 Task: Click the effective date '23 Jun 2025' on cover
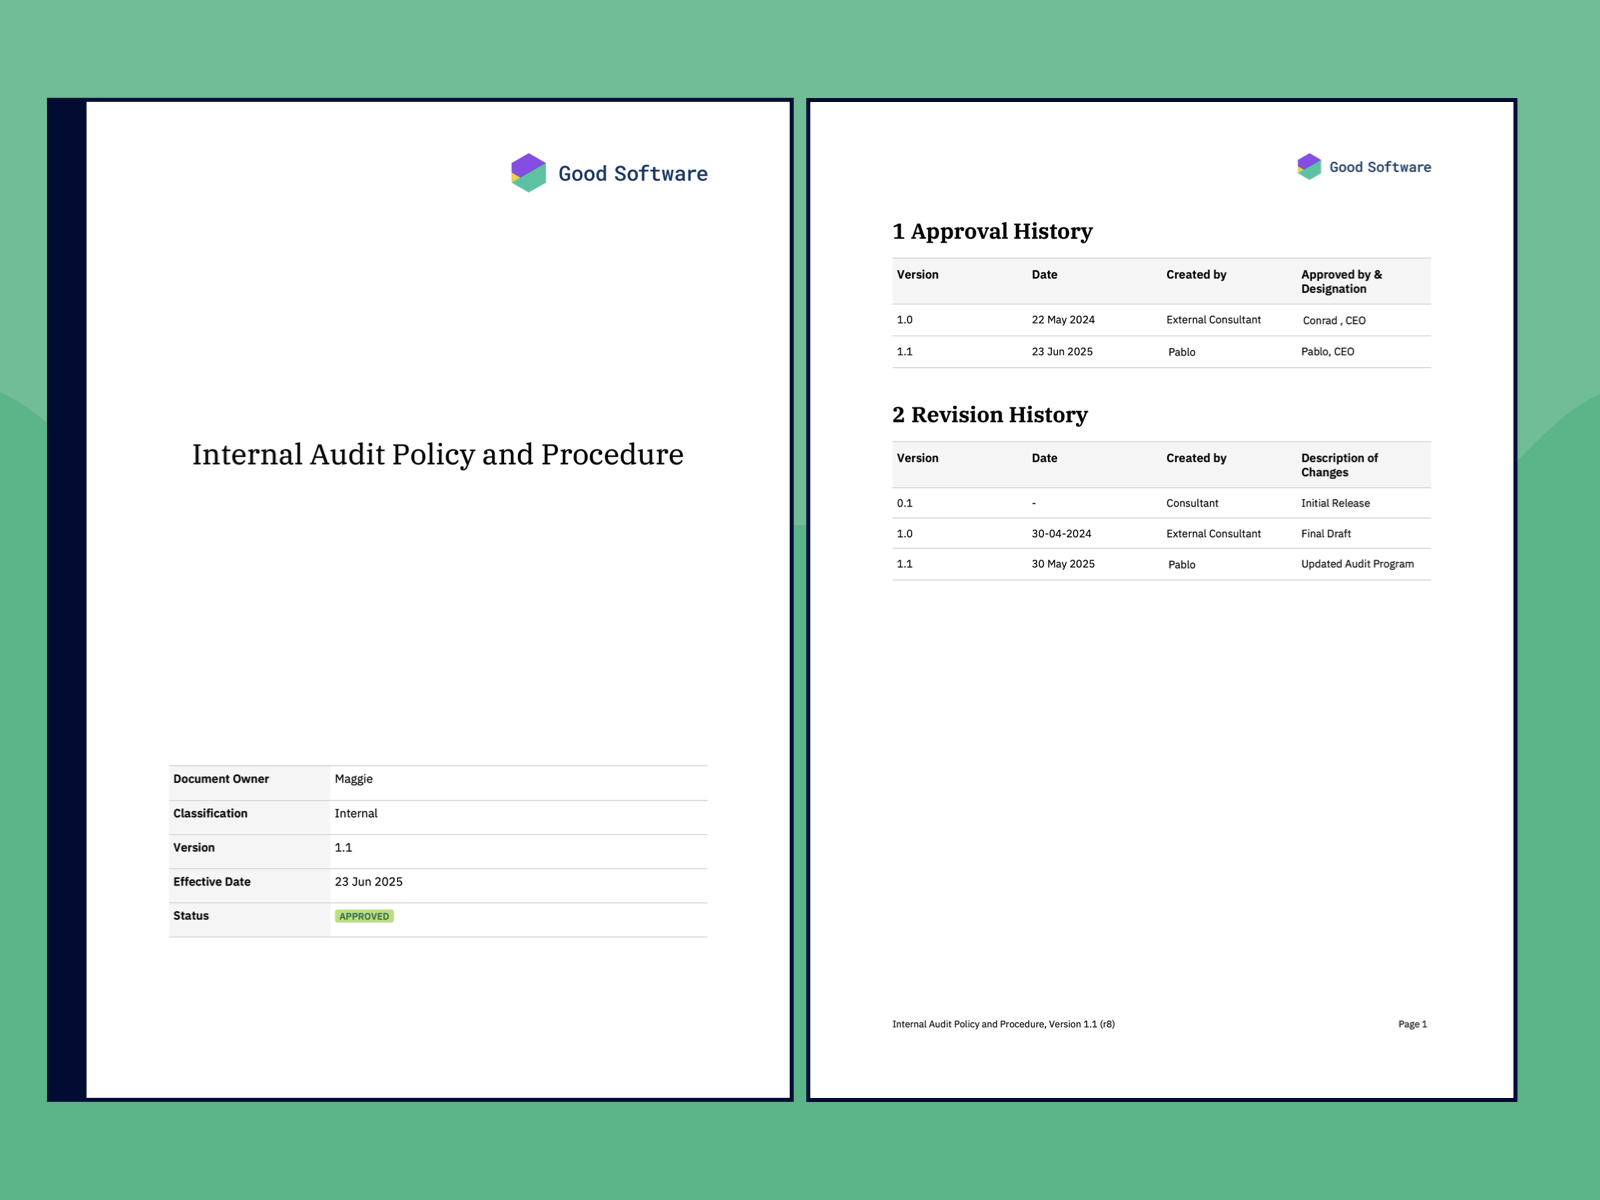click(x=369, y=882)
